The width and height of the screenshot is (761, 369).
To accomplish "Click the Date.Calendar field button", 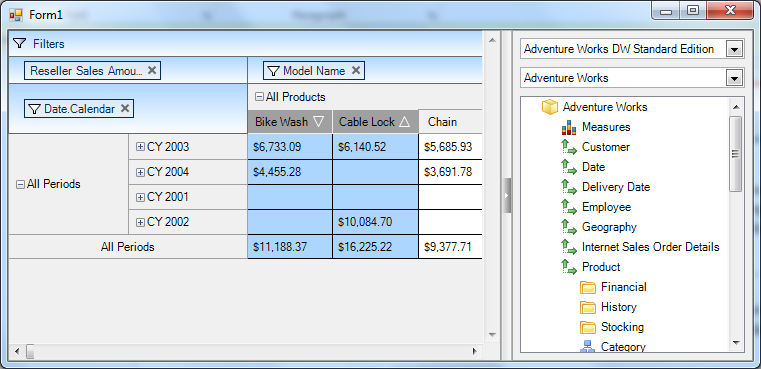I will pos(79,108).
